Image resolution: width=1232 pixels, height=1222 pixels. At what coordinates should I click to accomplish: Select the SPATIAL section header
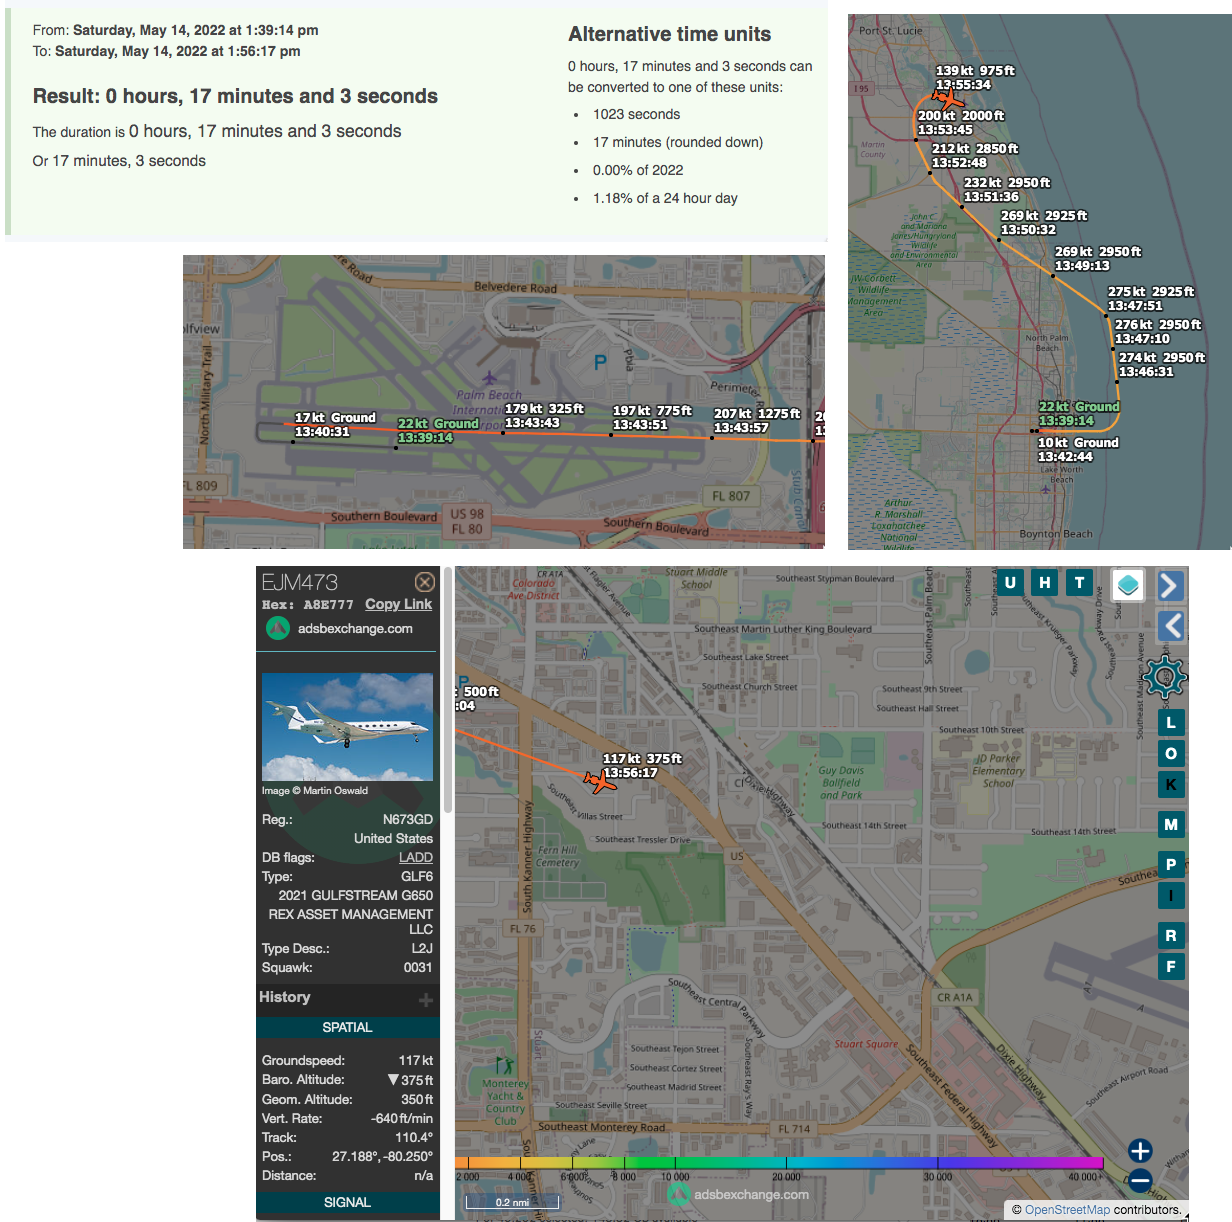[x=347, y=1027]
